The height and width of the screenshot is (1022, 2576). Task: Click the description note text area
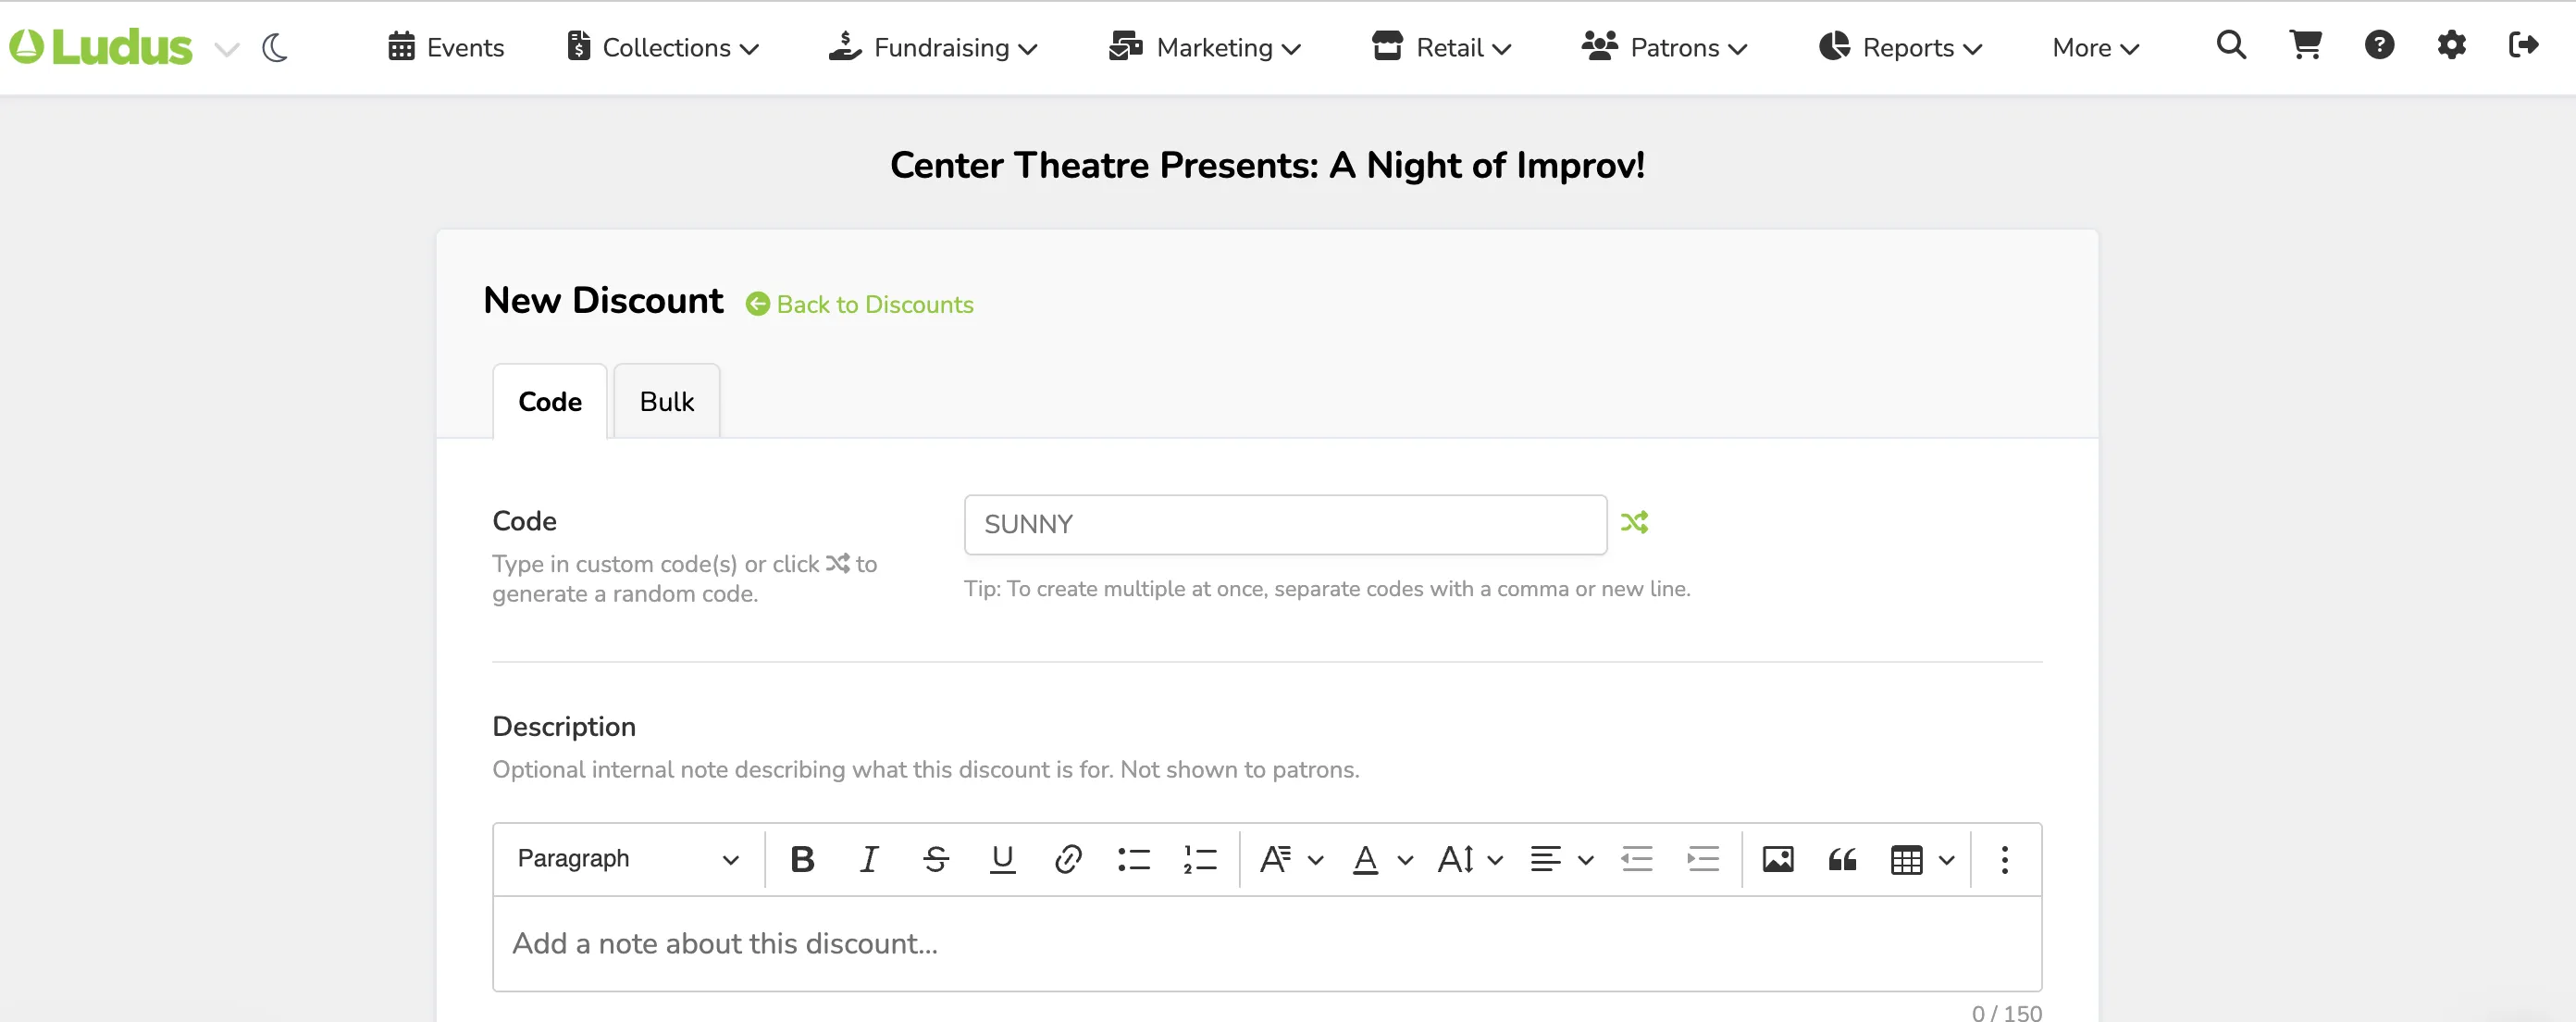click(x=1267, y=943)
